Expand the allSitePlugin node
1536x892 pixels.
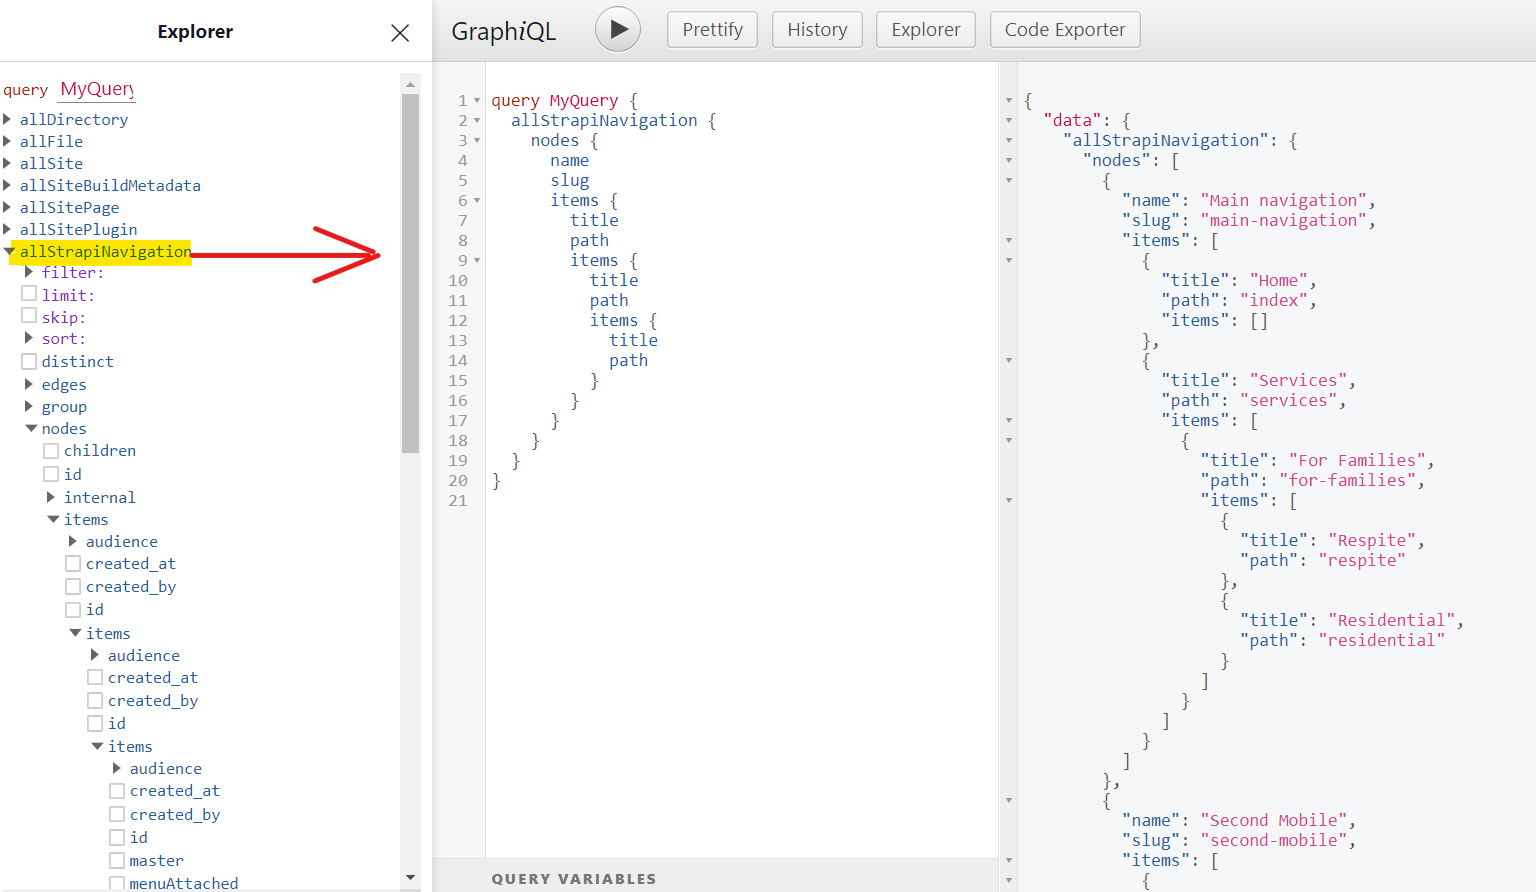click(8, 229)
